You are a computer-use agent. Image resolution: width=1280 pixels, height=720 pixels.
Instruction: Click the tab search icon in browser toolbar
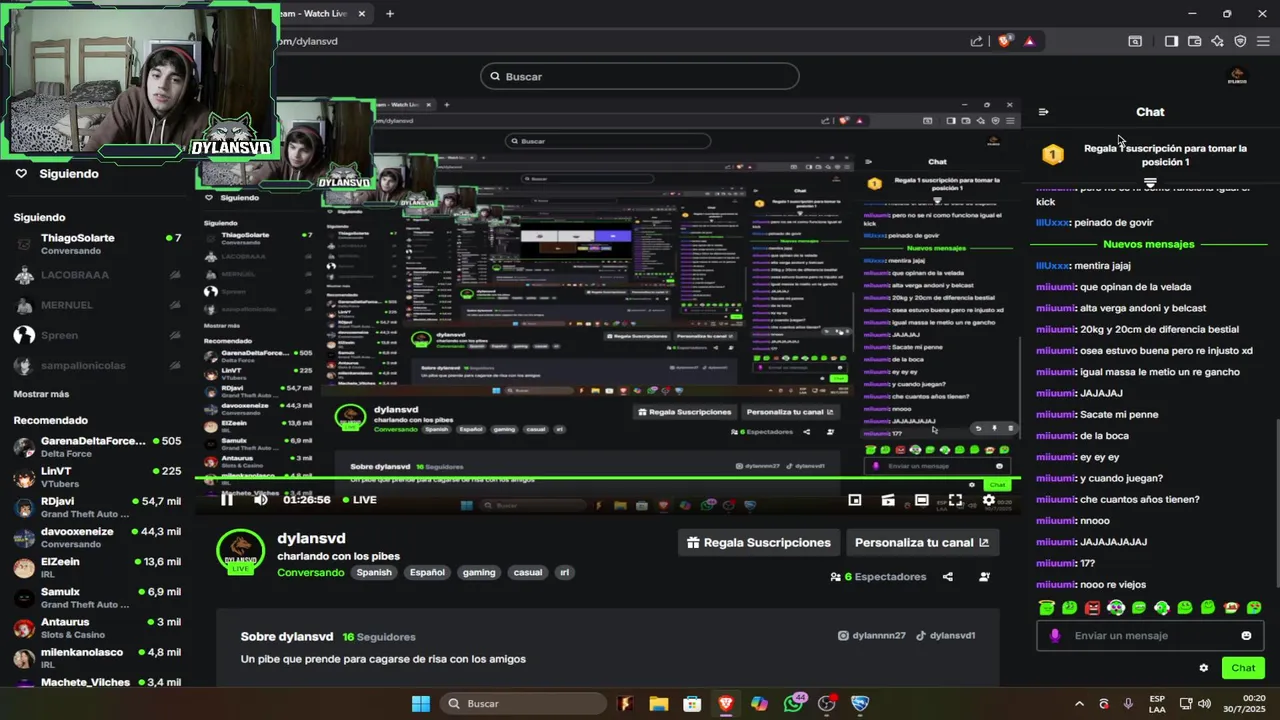[1135, 41]
